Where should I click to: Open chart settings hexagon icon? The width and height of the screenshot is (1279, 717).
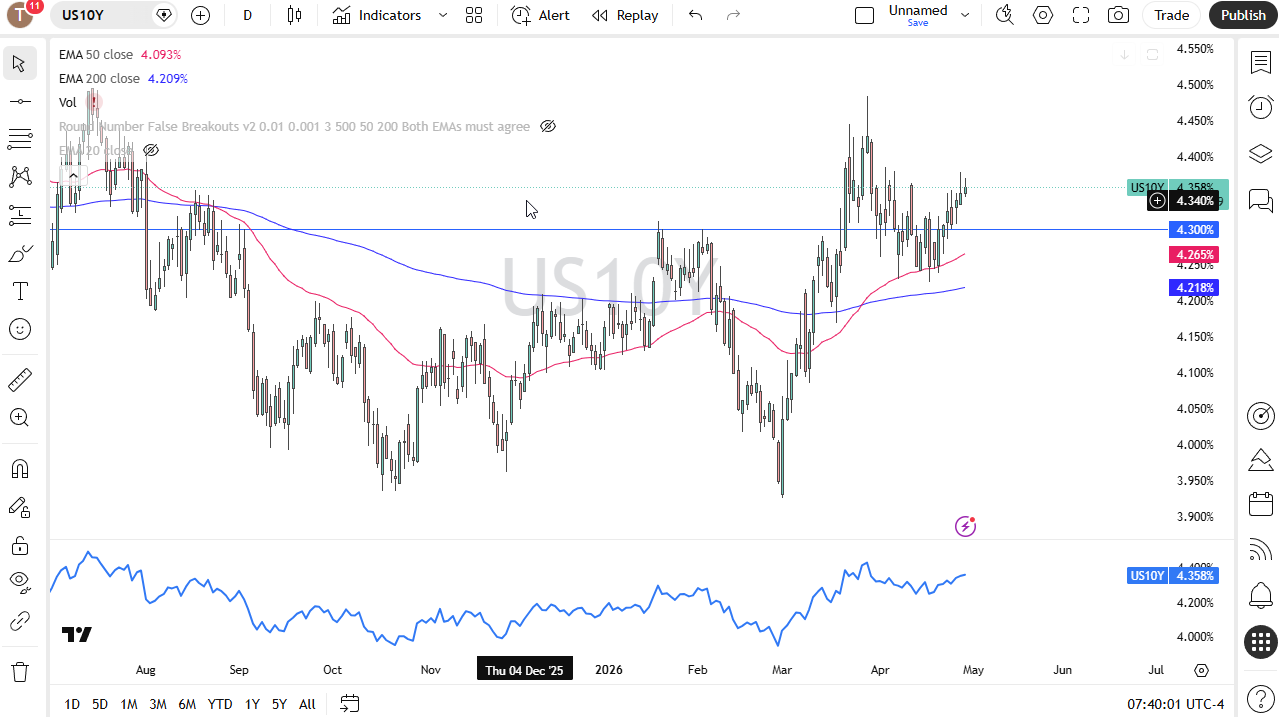point(1043,15)
